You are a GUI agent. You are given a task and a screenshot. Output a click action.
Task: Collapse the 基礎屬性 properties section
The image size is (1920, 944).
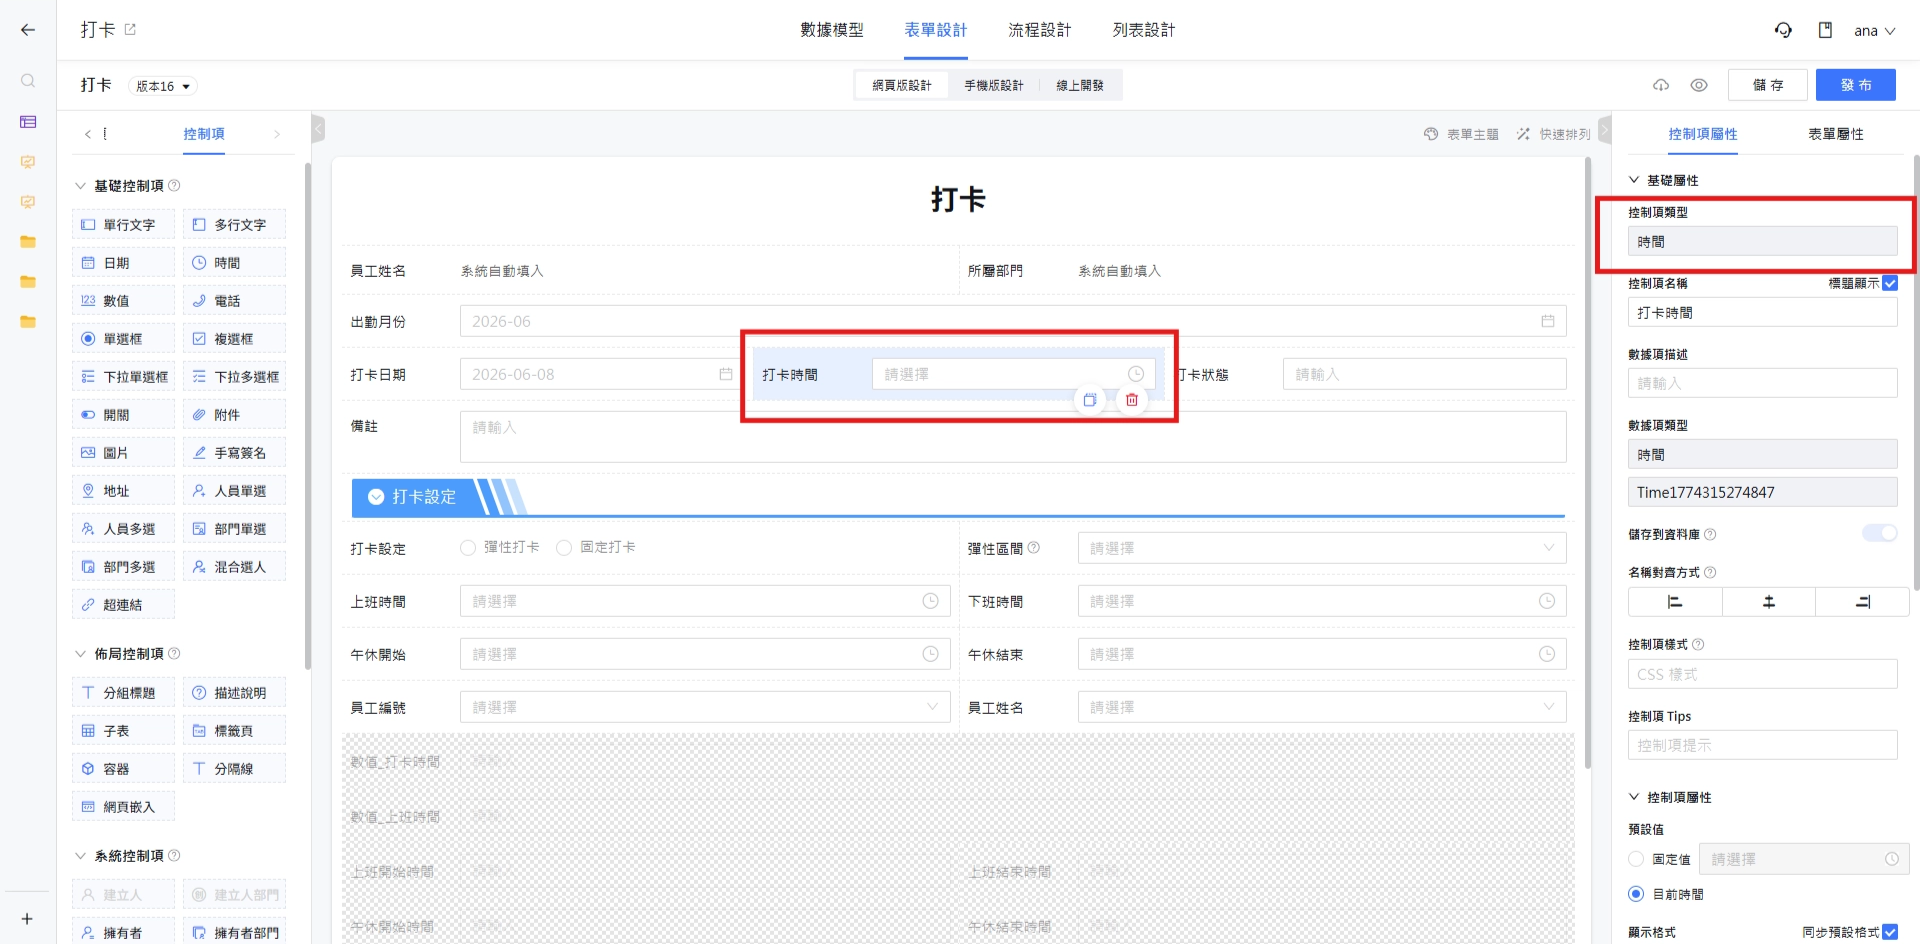[x=1634, y=180]
